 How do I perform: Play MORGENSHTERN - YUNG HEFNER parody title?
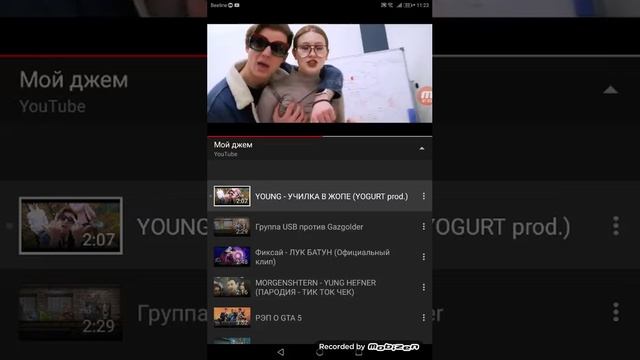(316, 287)
